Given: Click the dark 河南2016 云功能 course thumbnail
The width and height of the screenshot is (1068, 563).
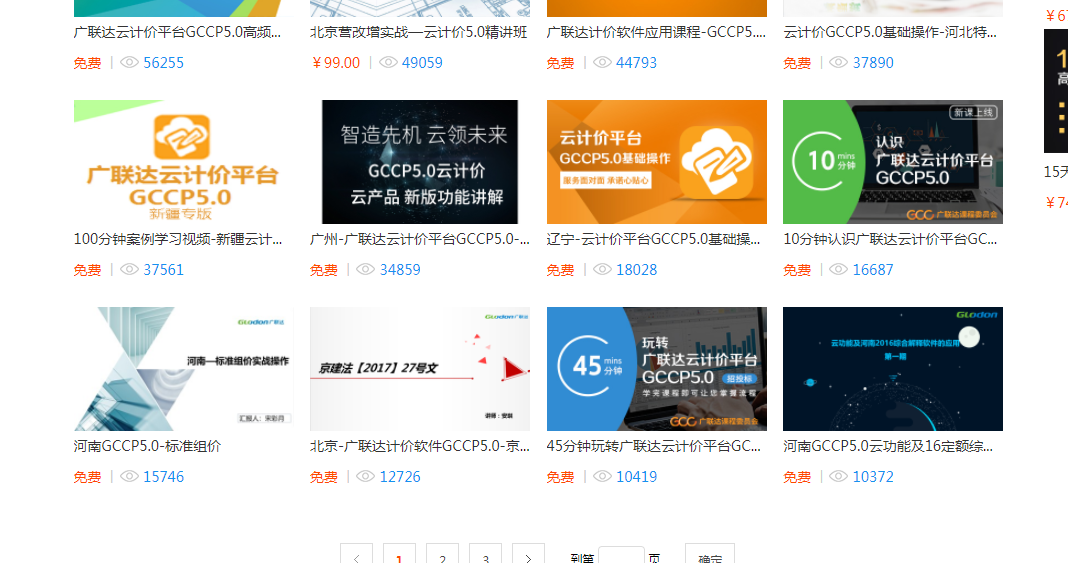Looking at the screenshot, I should tap(893, 368).
